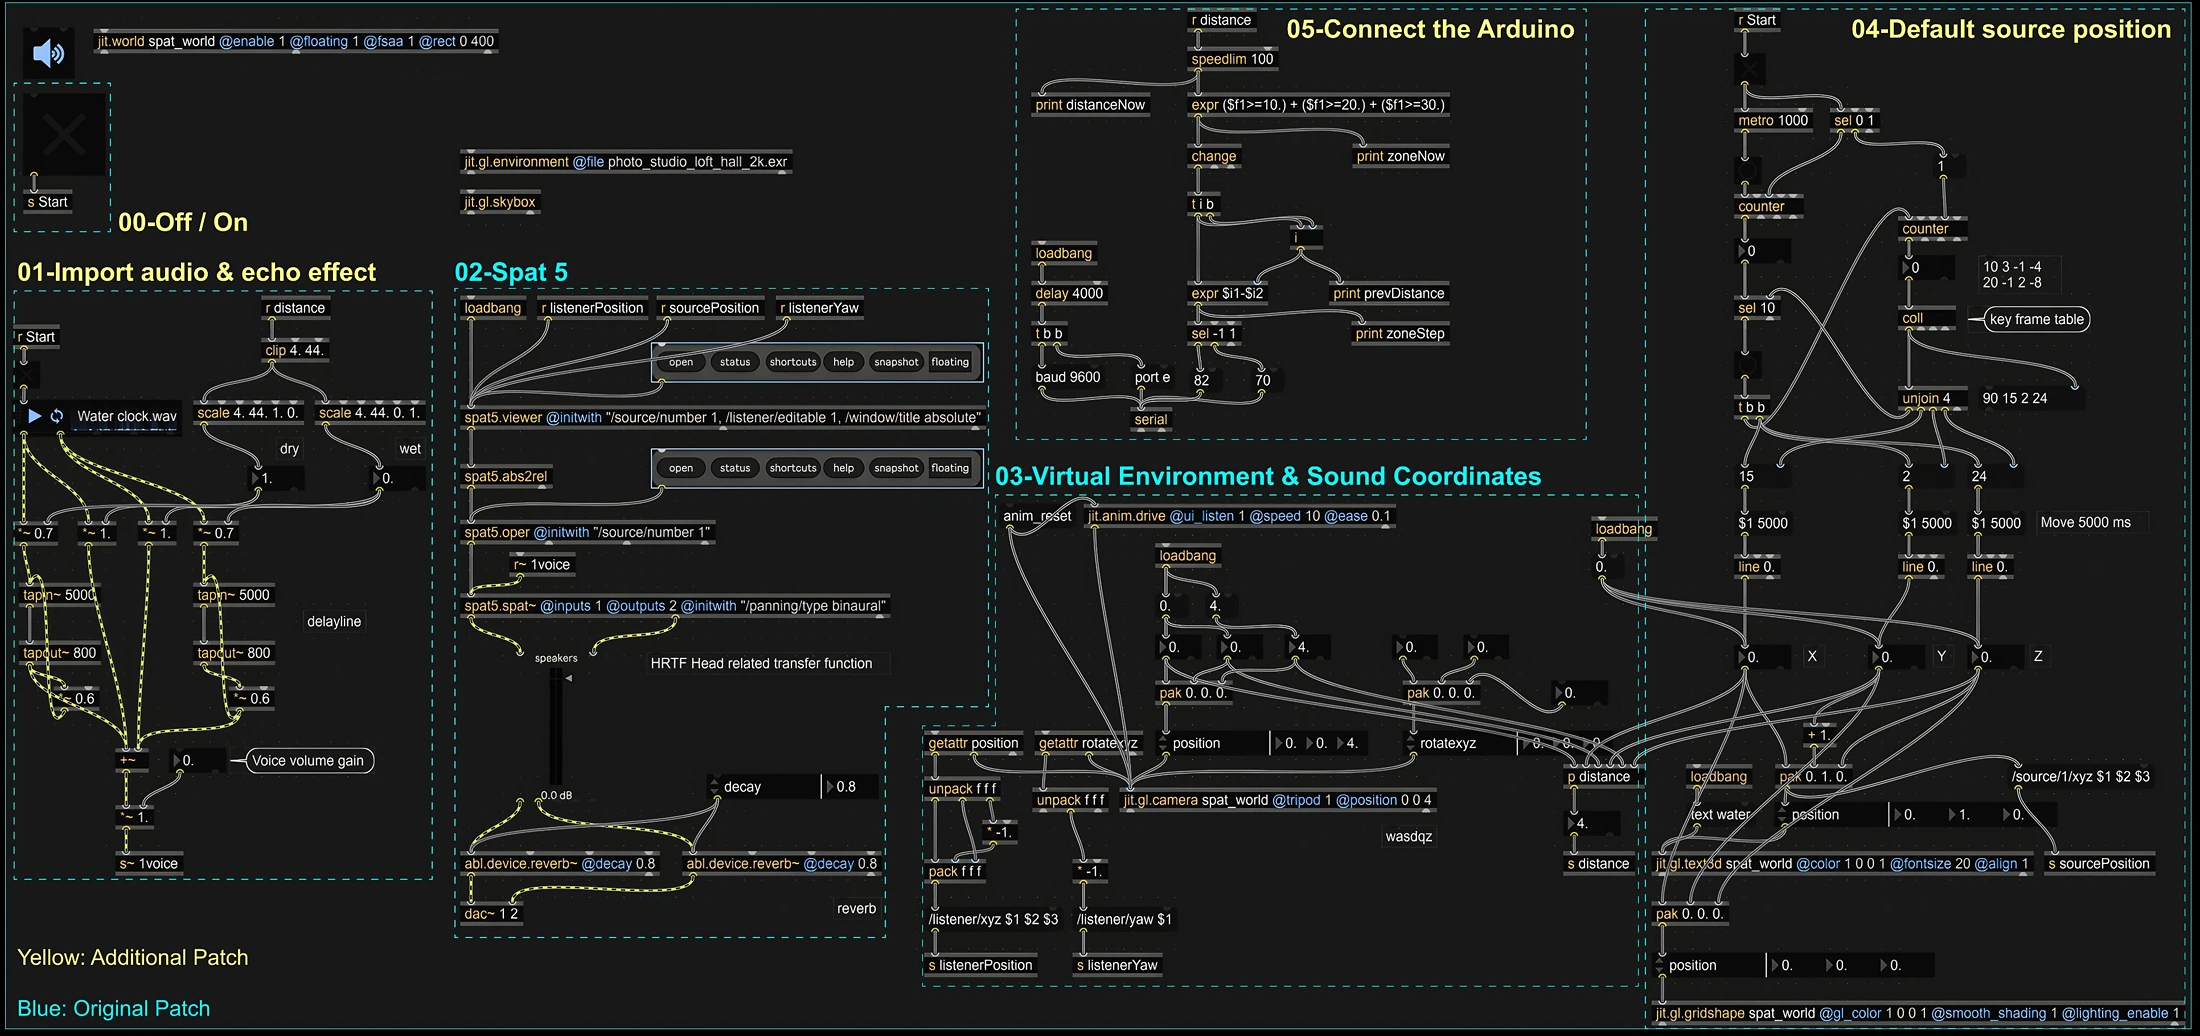Screen dimensions: 2200x1036
Task: Select the dry number box
Action: tap(277, 479)
